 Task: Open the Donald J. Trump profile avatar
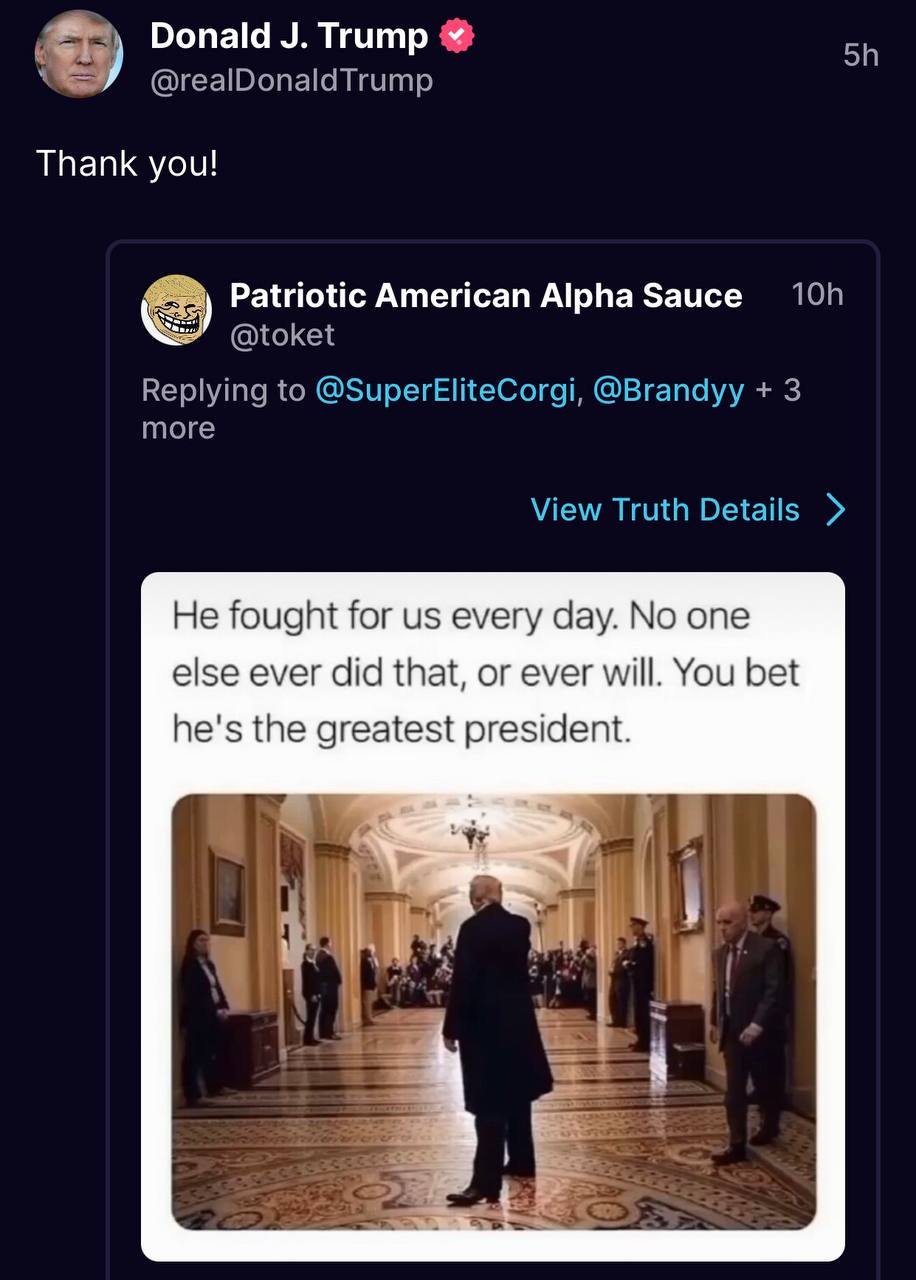[x=79, y=54]
